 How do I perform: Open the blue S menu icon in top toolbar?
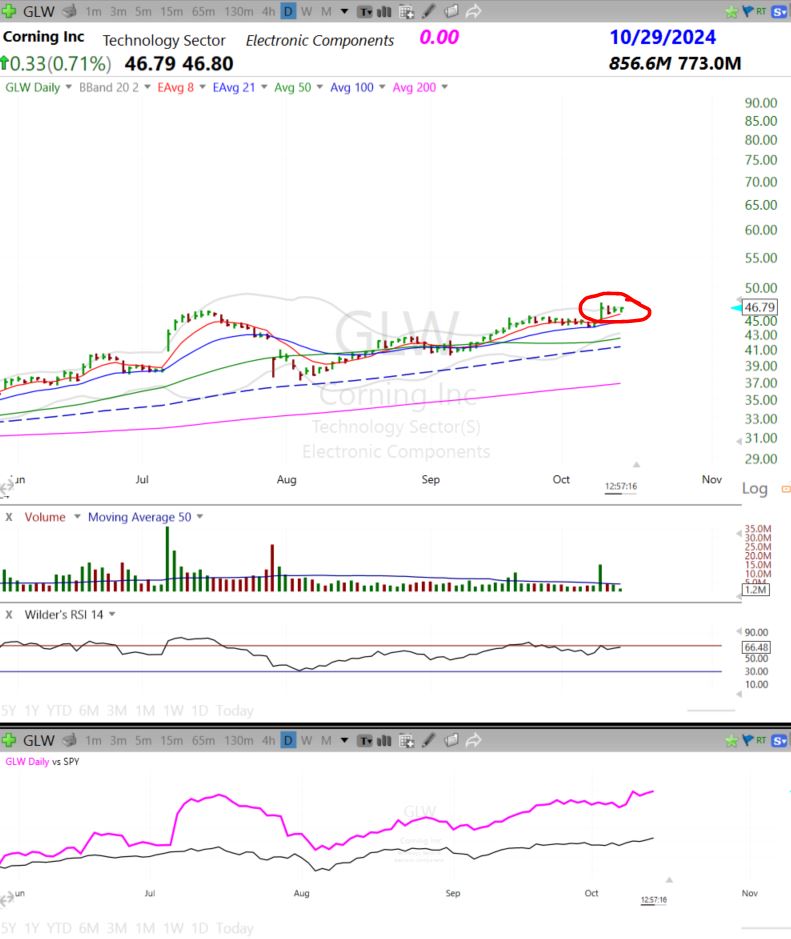pyautogui.click(x=779, y=11)
